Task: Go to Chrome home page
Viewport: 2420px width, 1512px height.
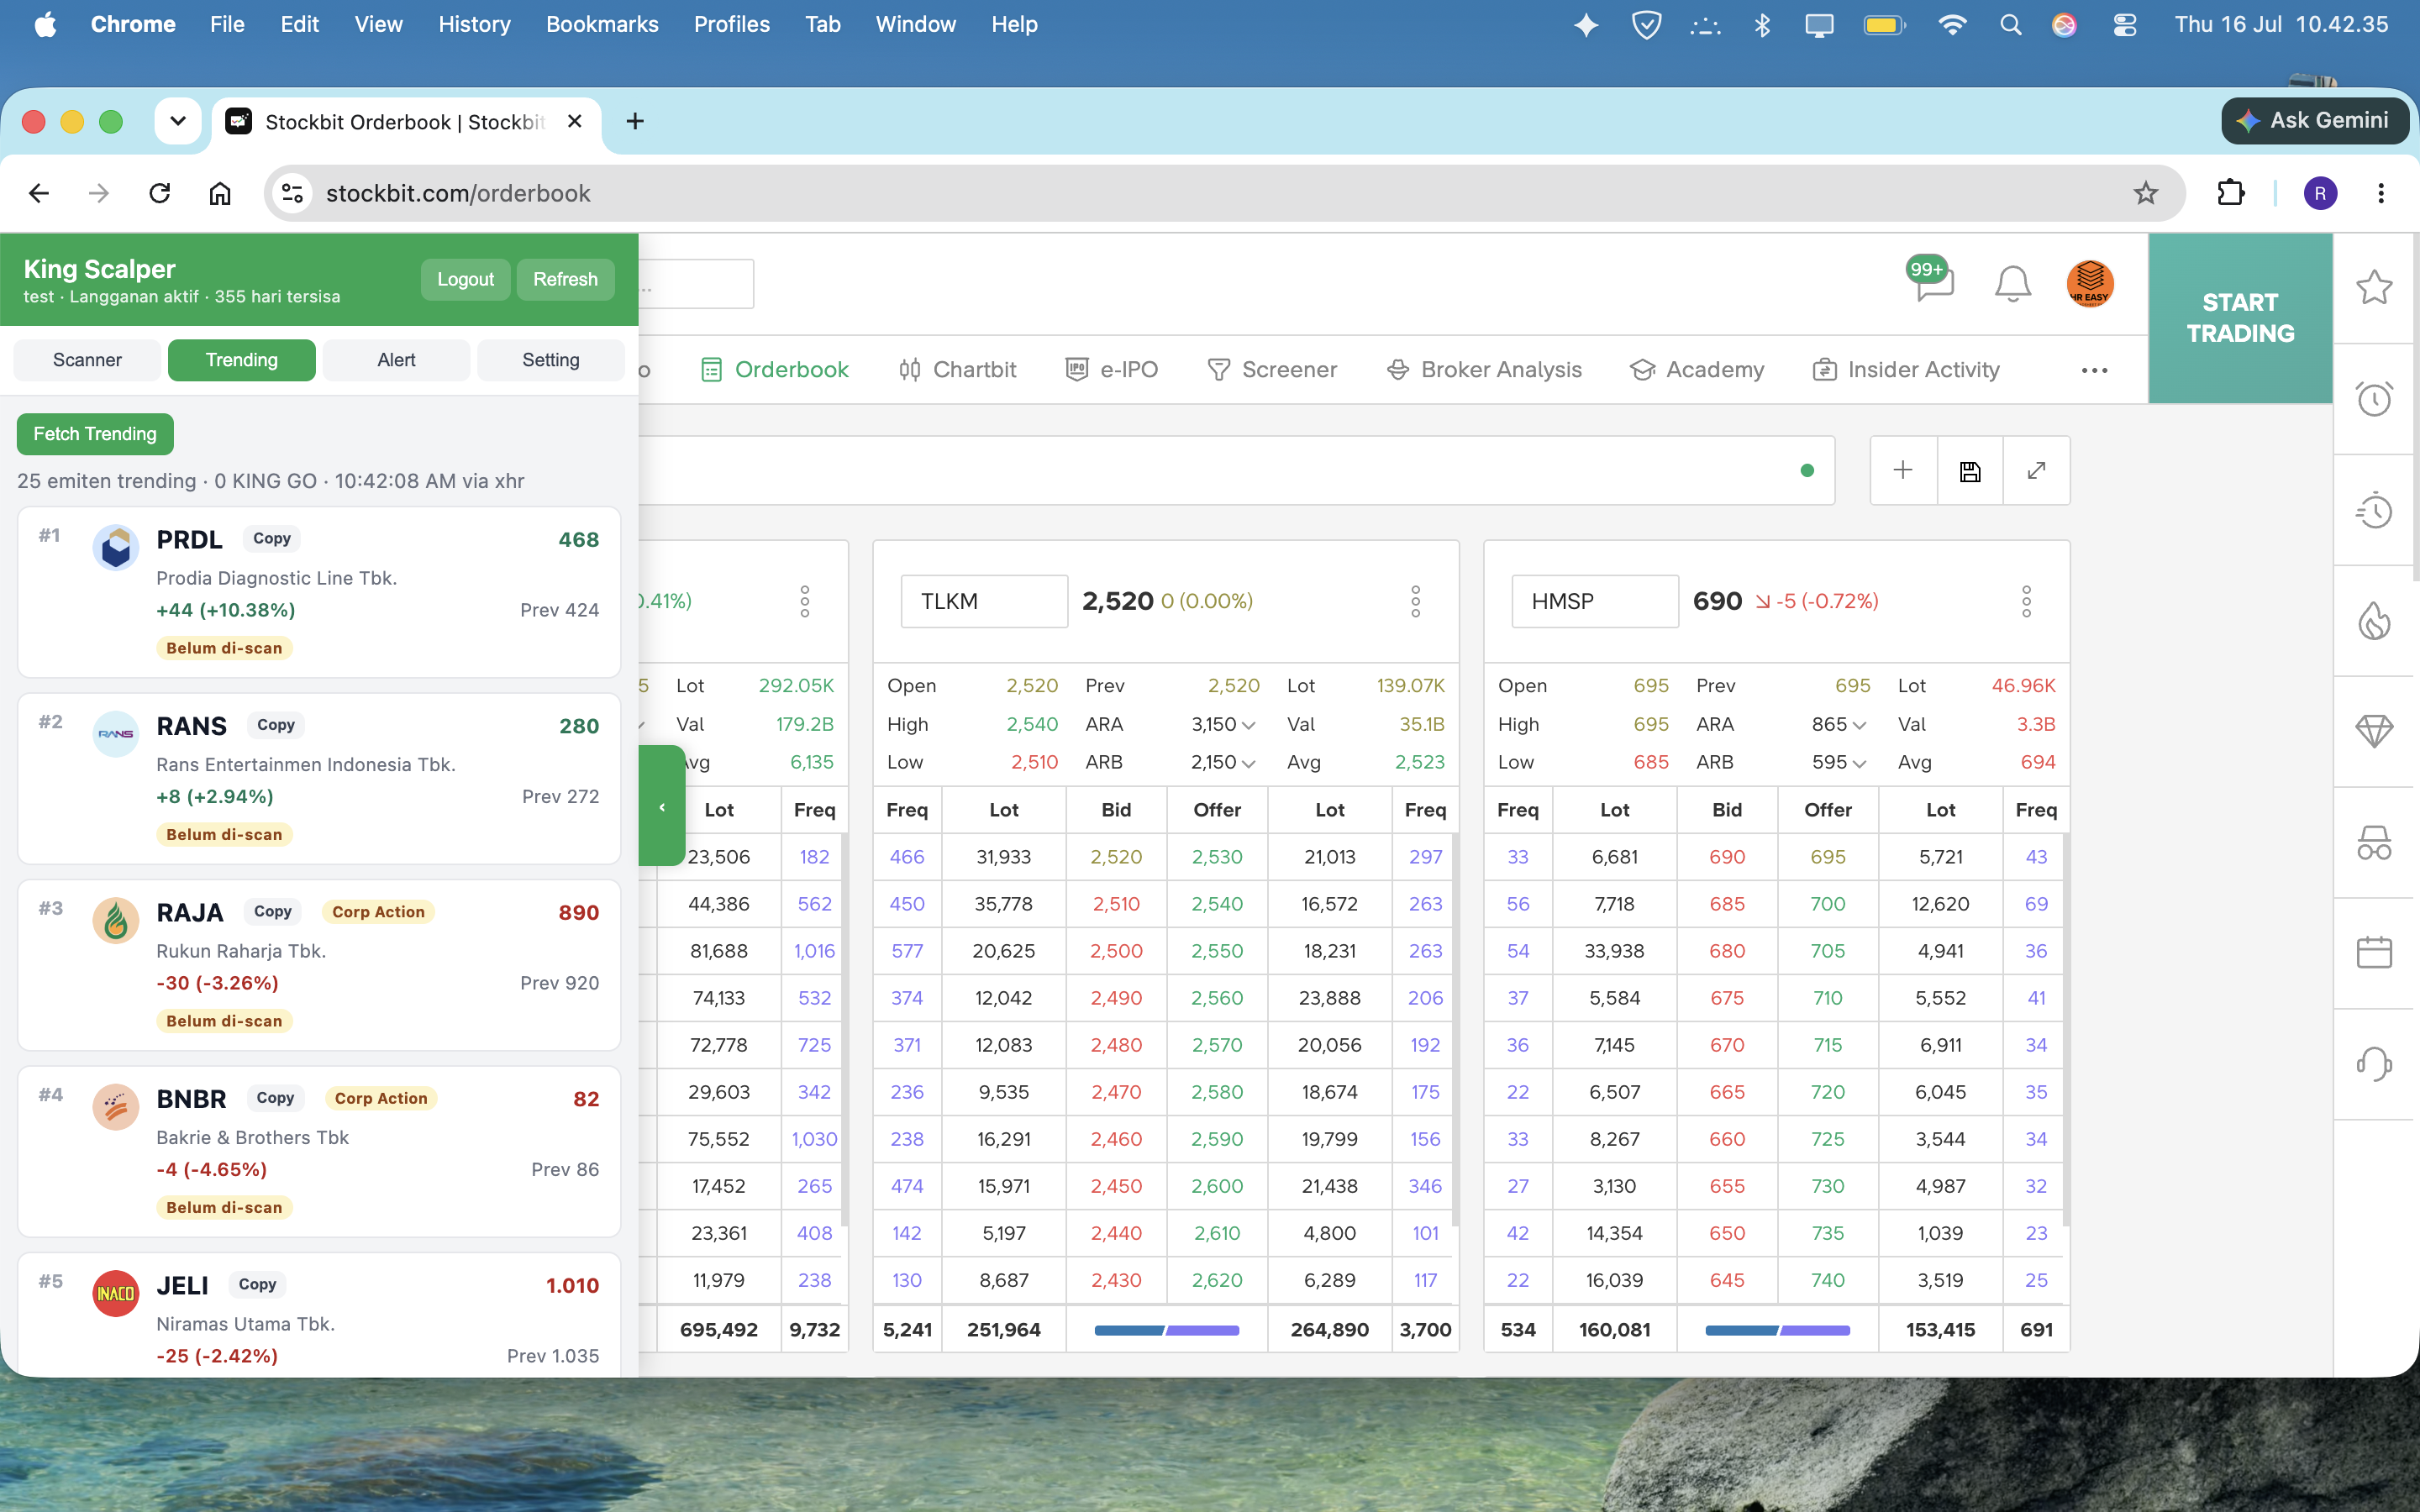Action: tap(220, 193)
